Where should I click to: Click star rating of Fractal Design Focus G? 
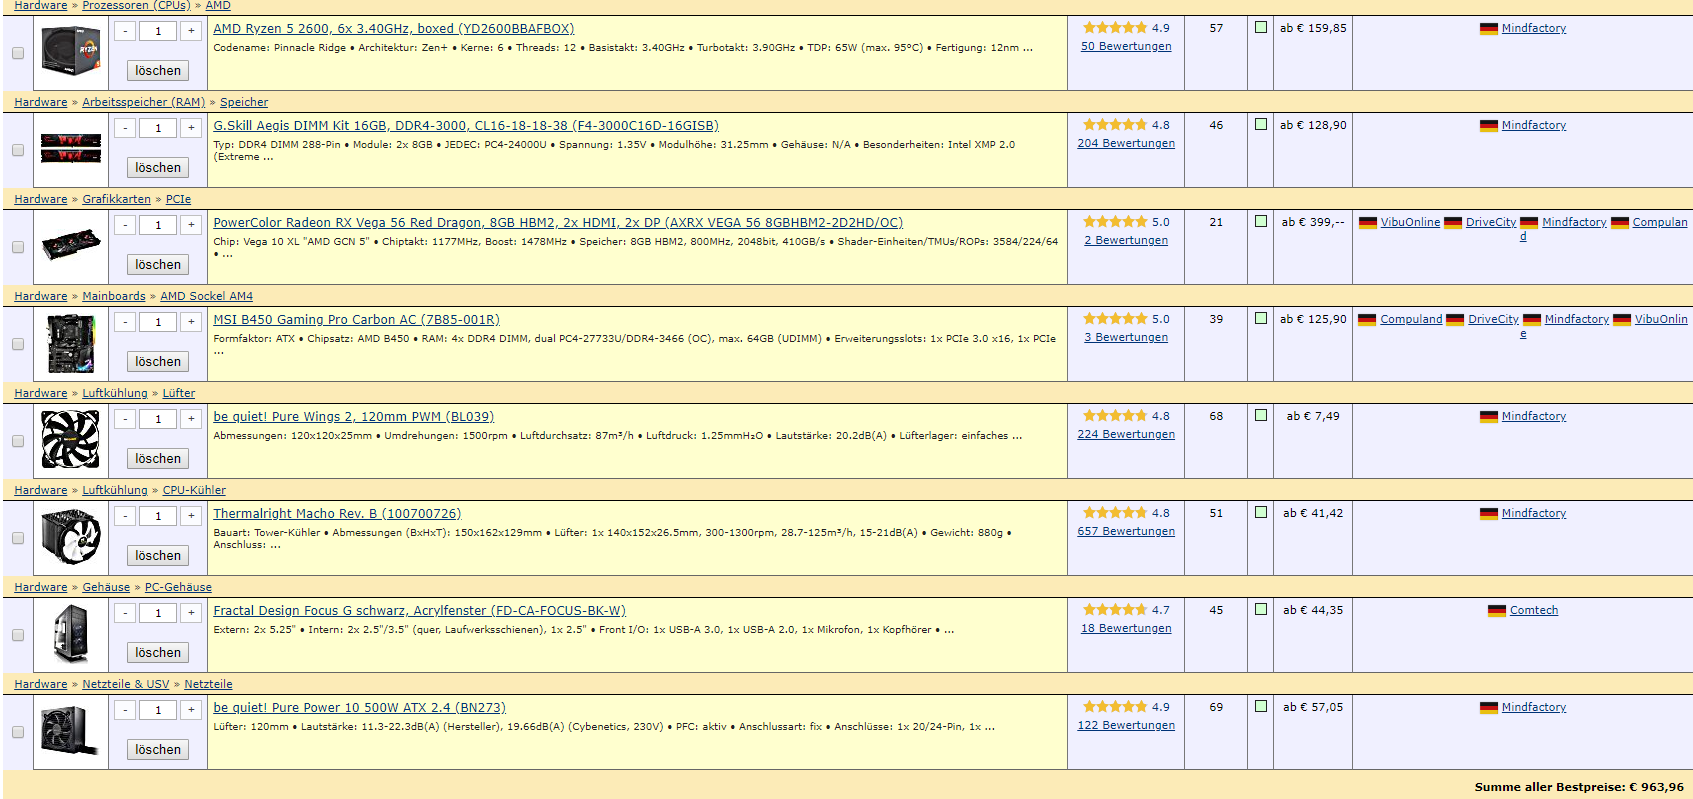coord(1115,609)
